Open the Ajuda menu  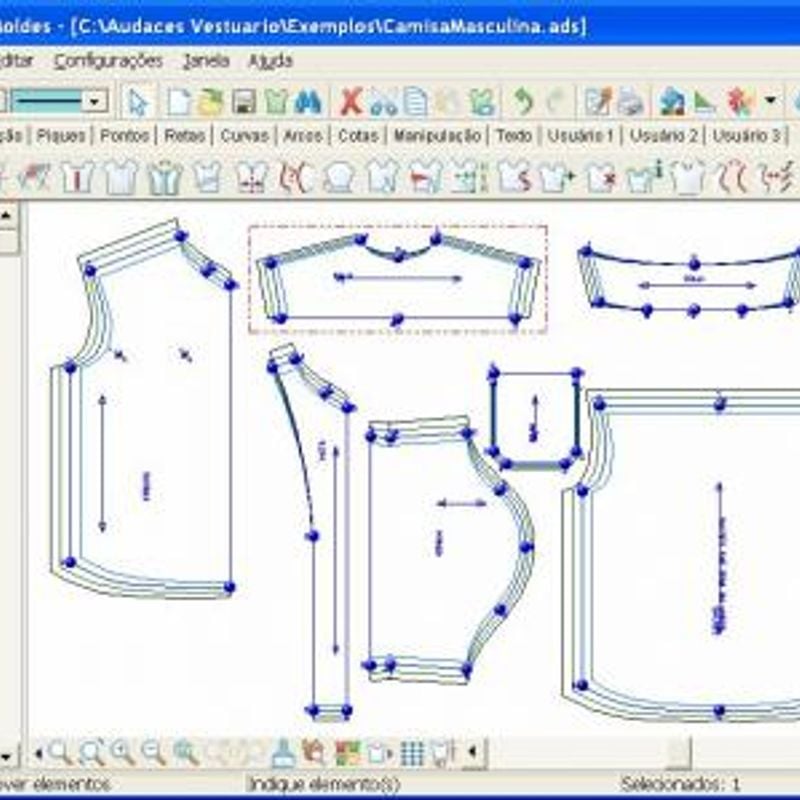(x=270, y=61)
